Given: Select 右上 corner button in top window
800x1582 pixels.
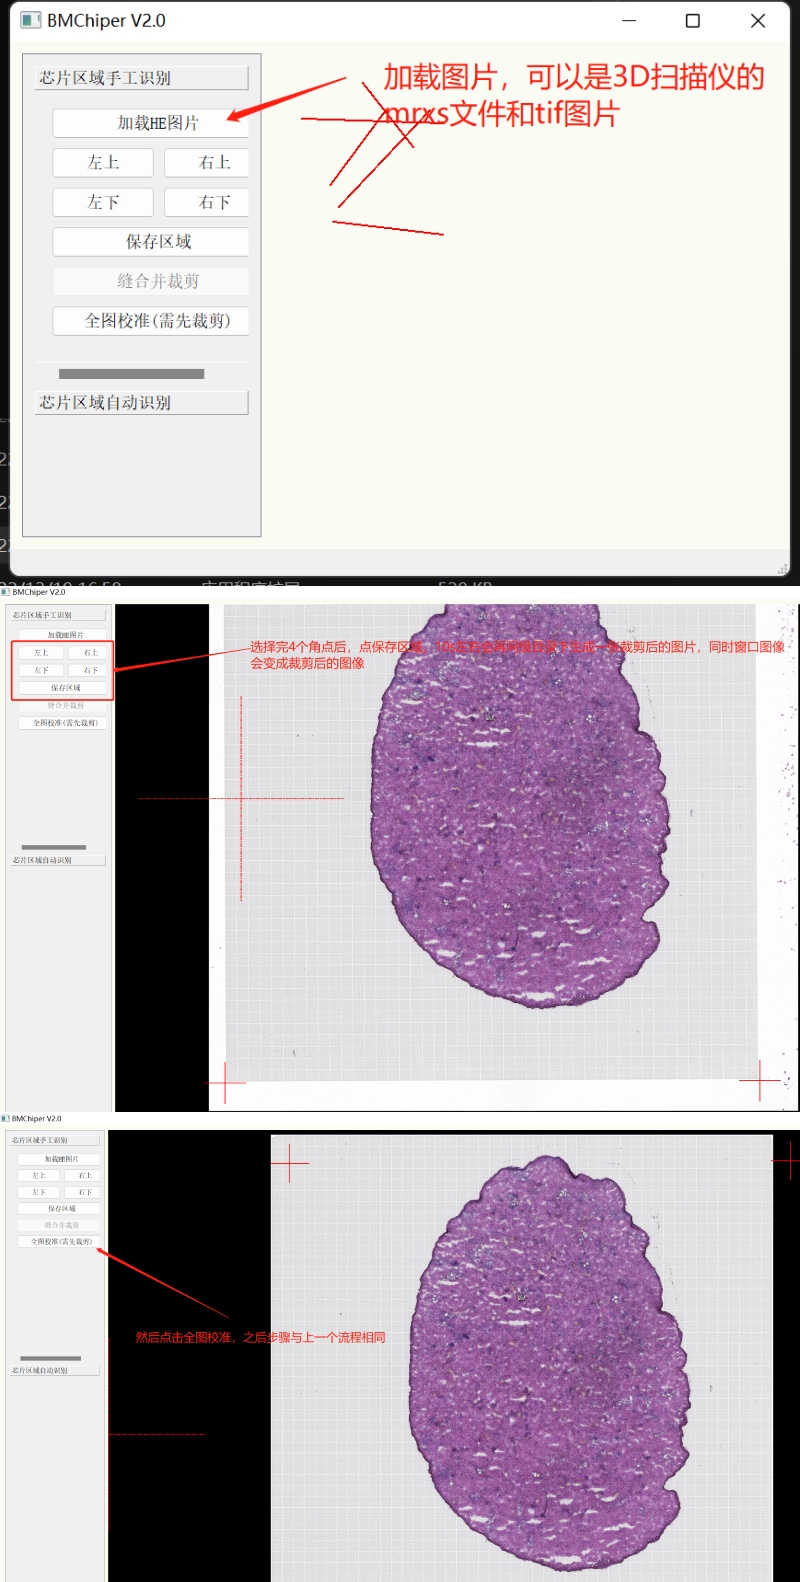Looking at the screenshot, I should point(207,163).
